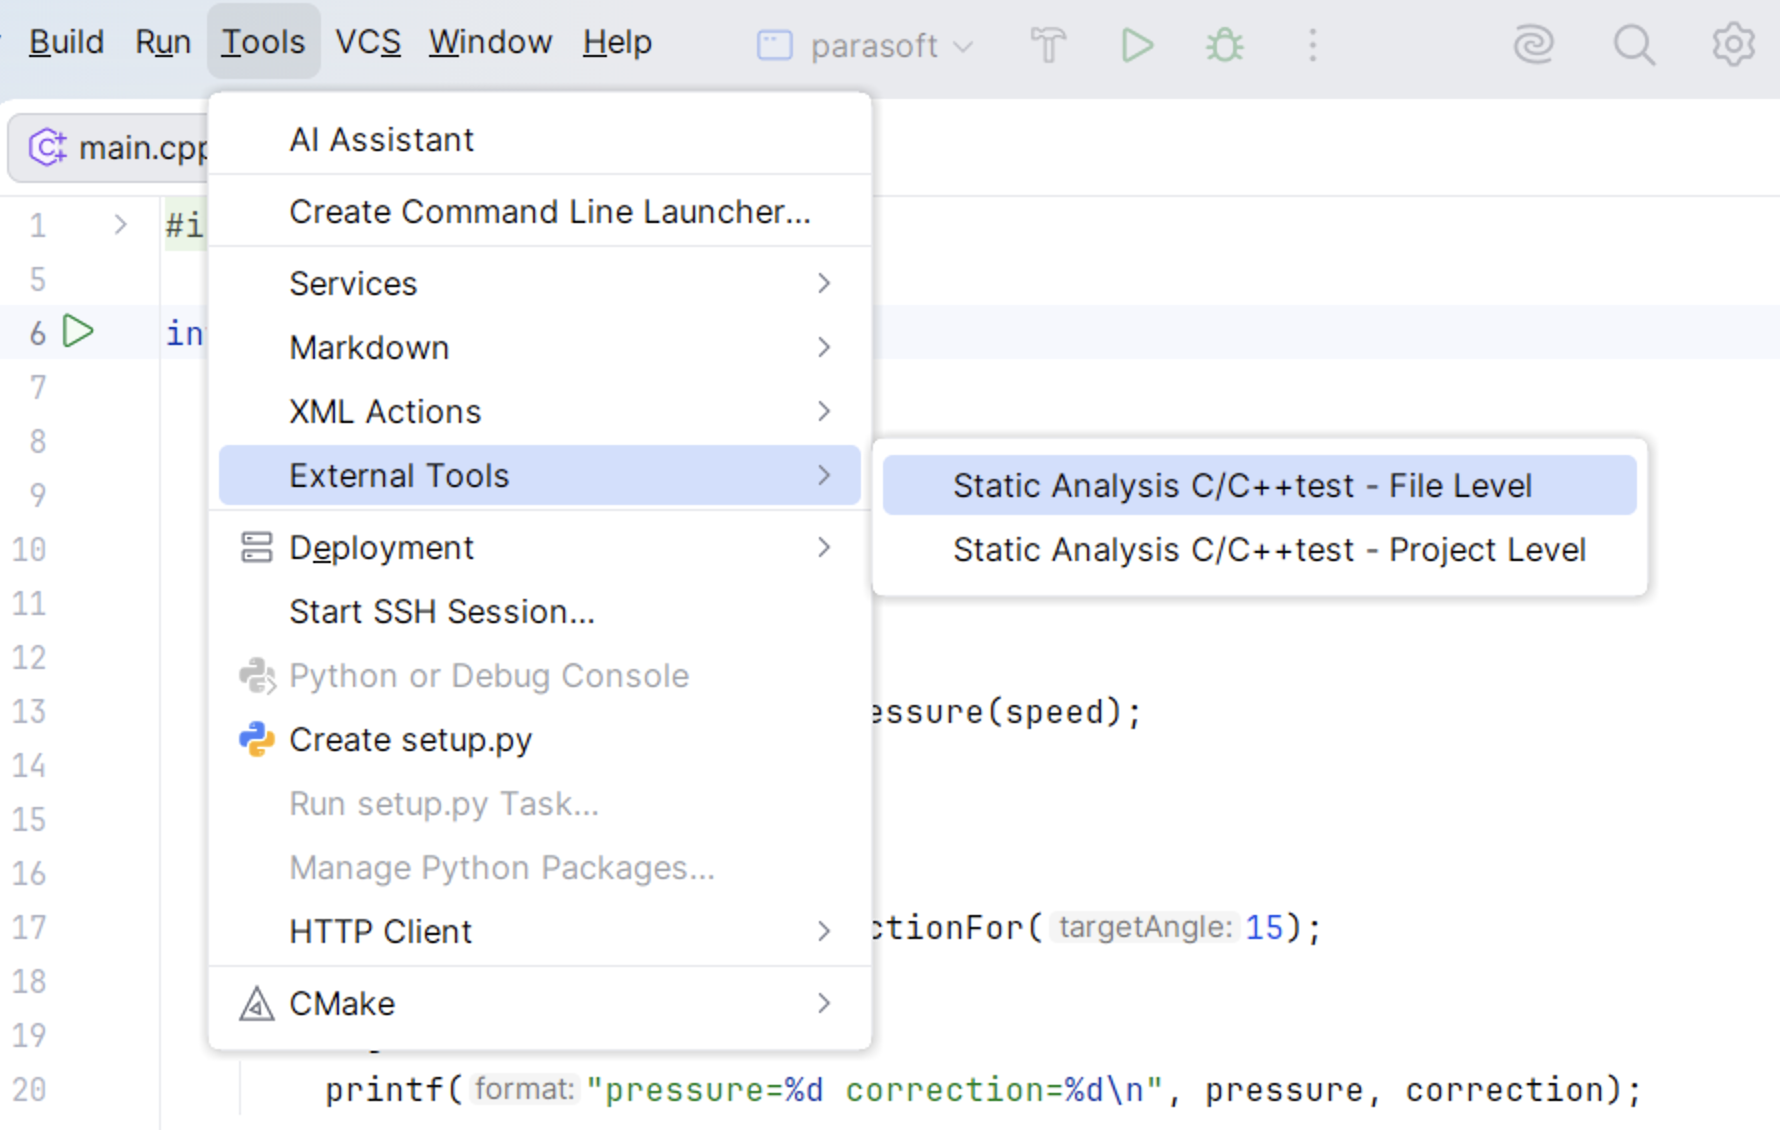Viewport: 1780px width, 1130px height.
Task: Click the format parameter hint on line 20
Action: pyautogui.click(x=524, y=1089)
